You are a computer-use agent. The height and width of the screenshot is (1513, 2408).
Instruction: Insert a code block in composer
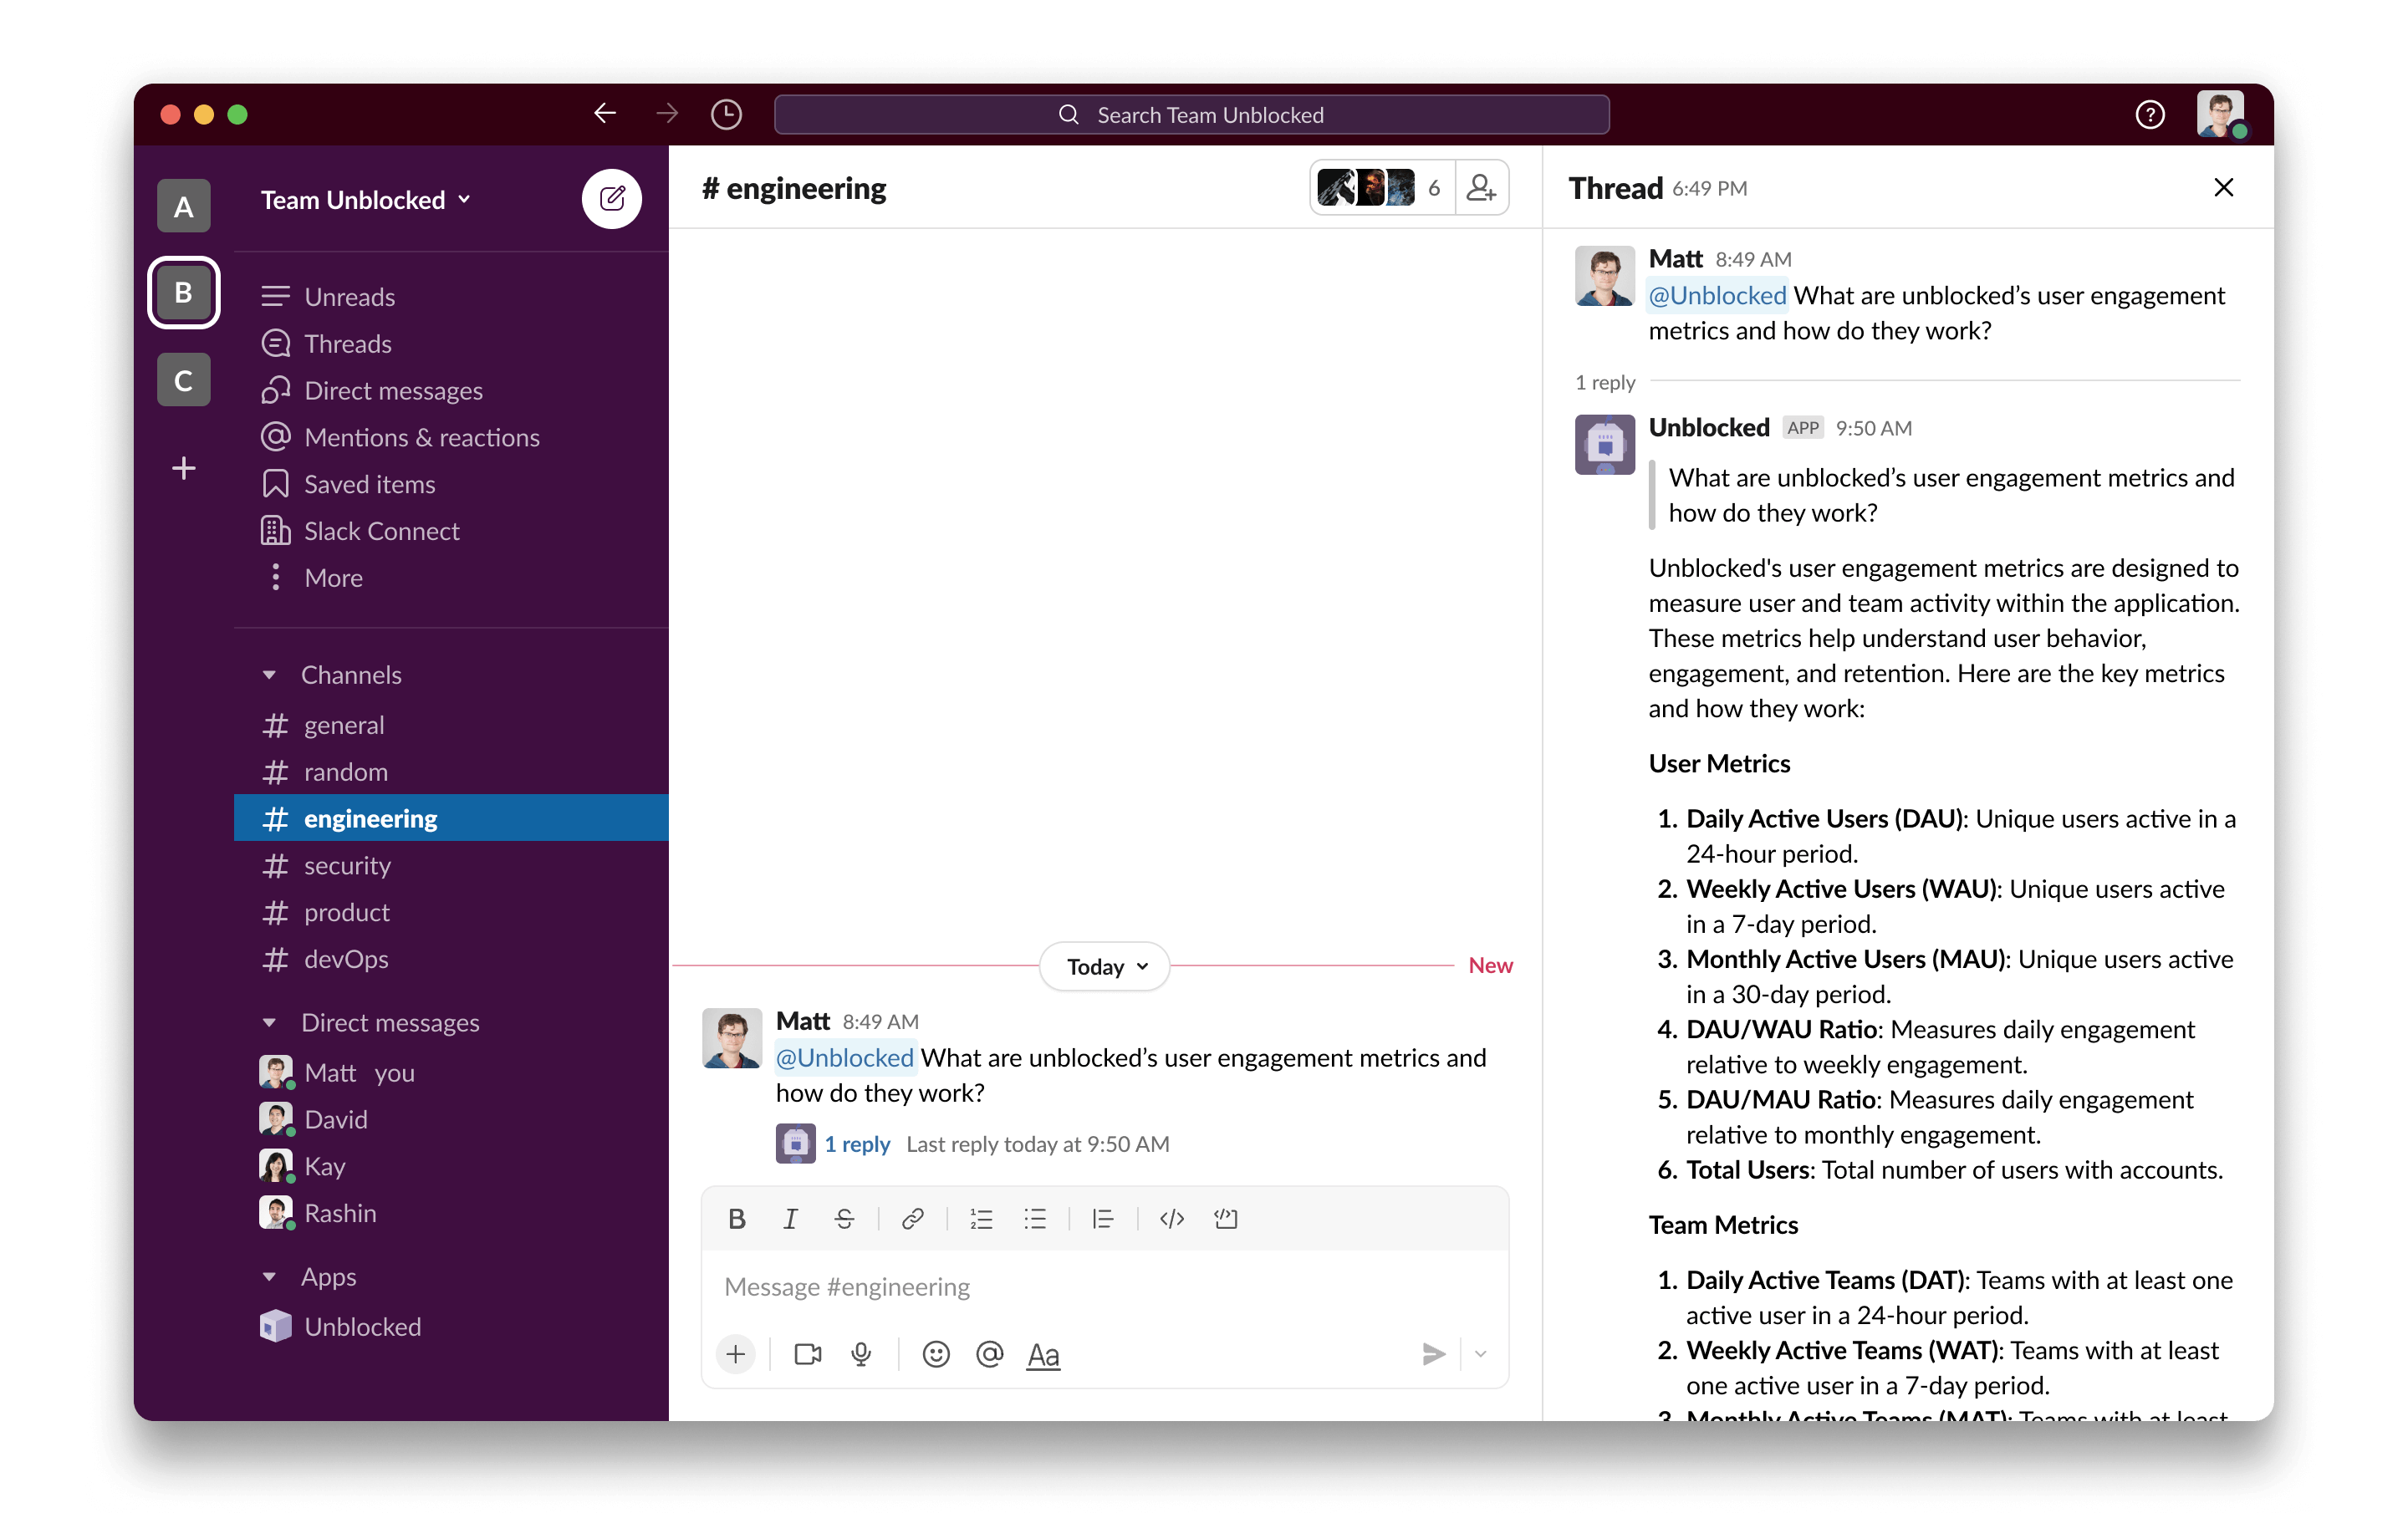1226,1218
